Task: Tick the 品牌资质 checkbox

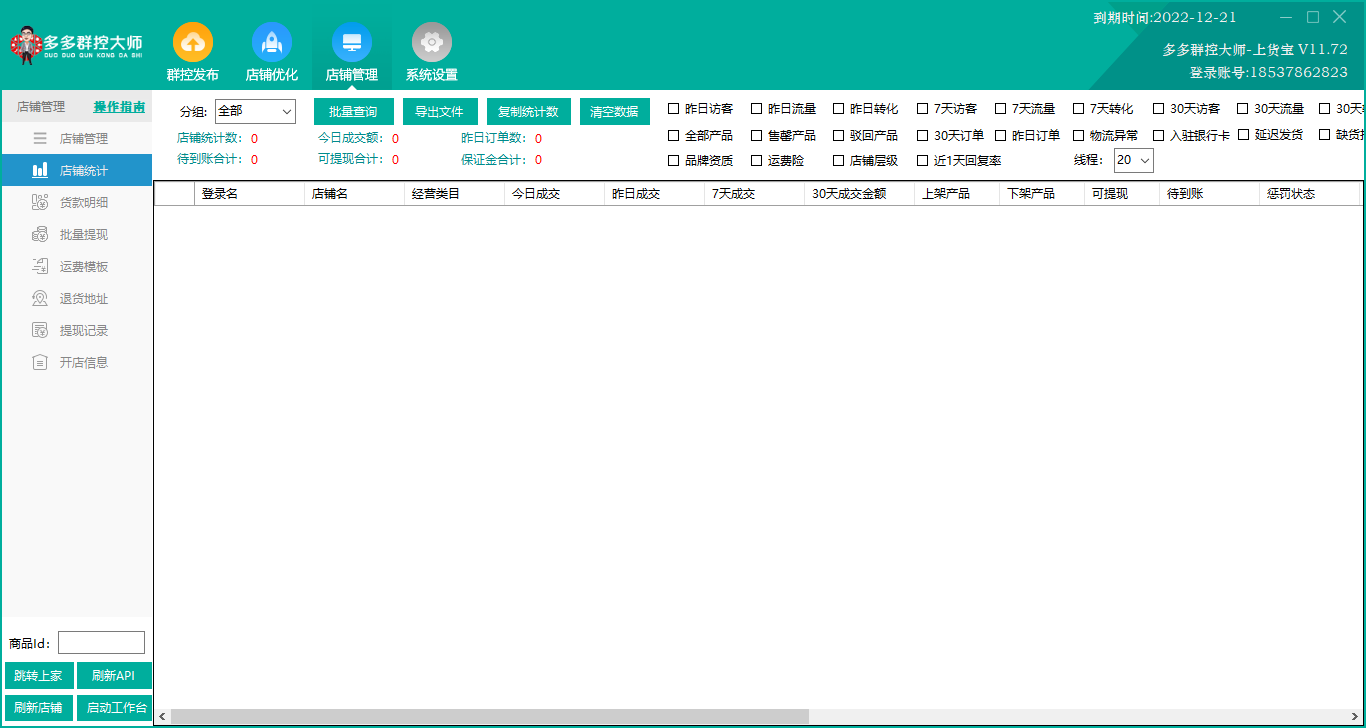Action: [x=674, y=161]
